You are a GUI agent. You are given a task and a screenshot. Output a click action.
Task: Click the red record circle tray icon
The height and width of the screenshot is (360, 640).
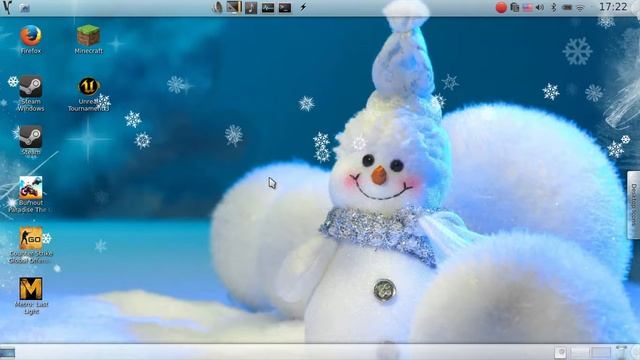point(501,7)
